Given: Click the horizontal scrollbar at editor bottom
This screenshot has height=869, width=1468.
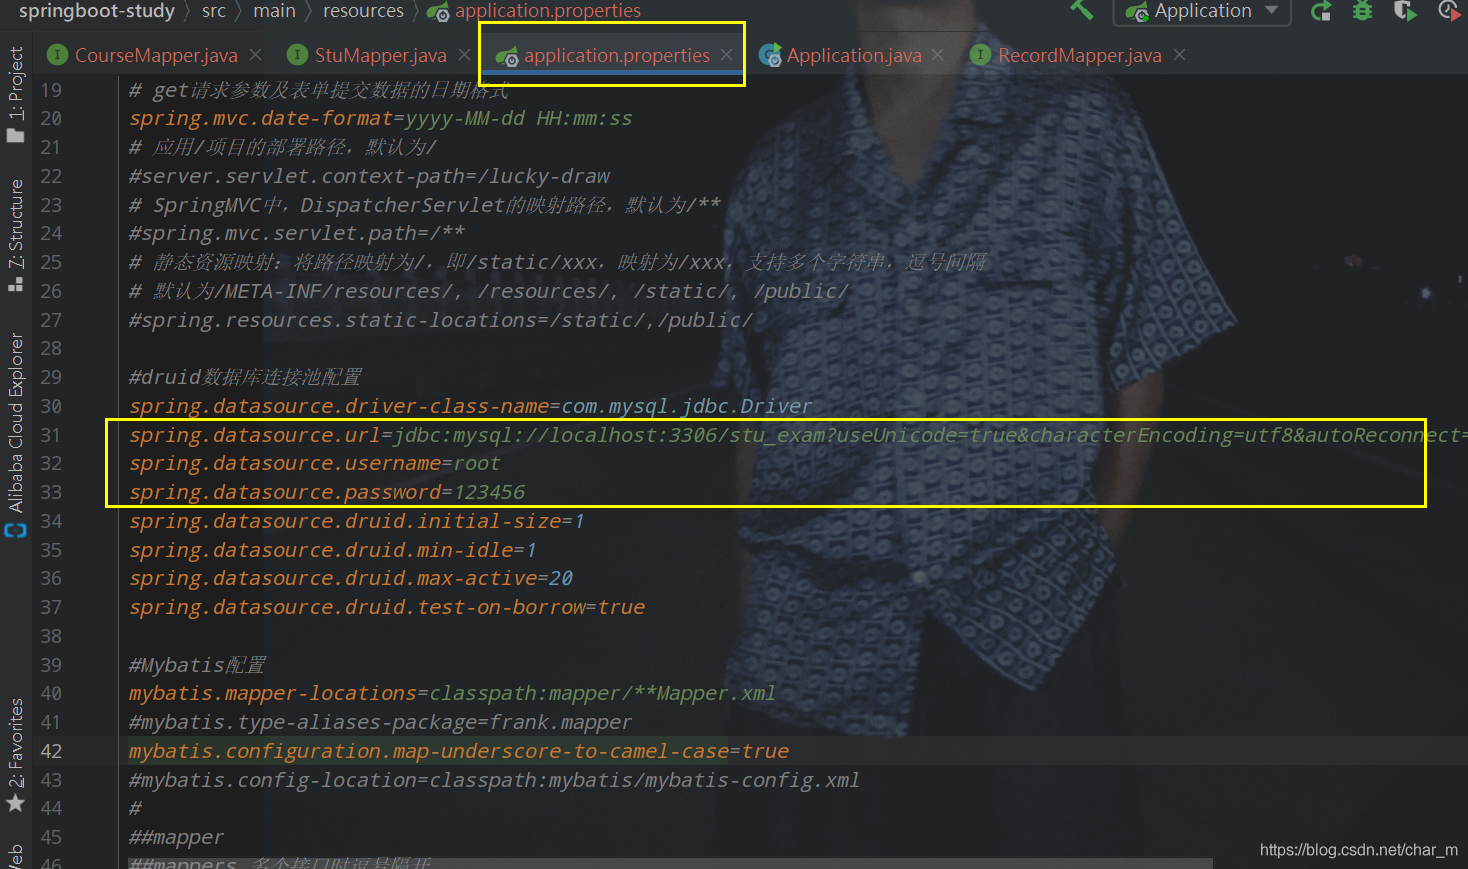Looking at the screenshot, I should tap(670, 863).
